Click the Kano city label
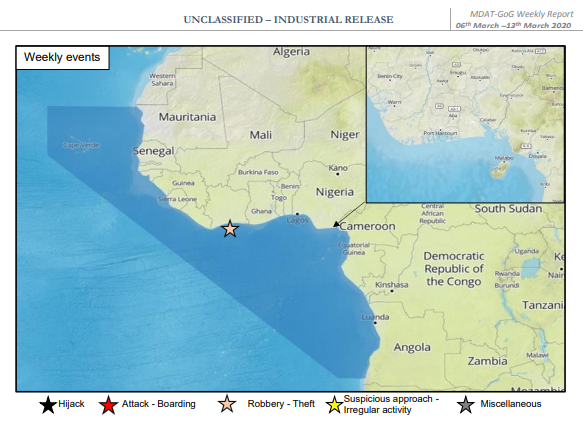Image resolution: width=583 pixels, height=421 pixels. coord(338,168)
